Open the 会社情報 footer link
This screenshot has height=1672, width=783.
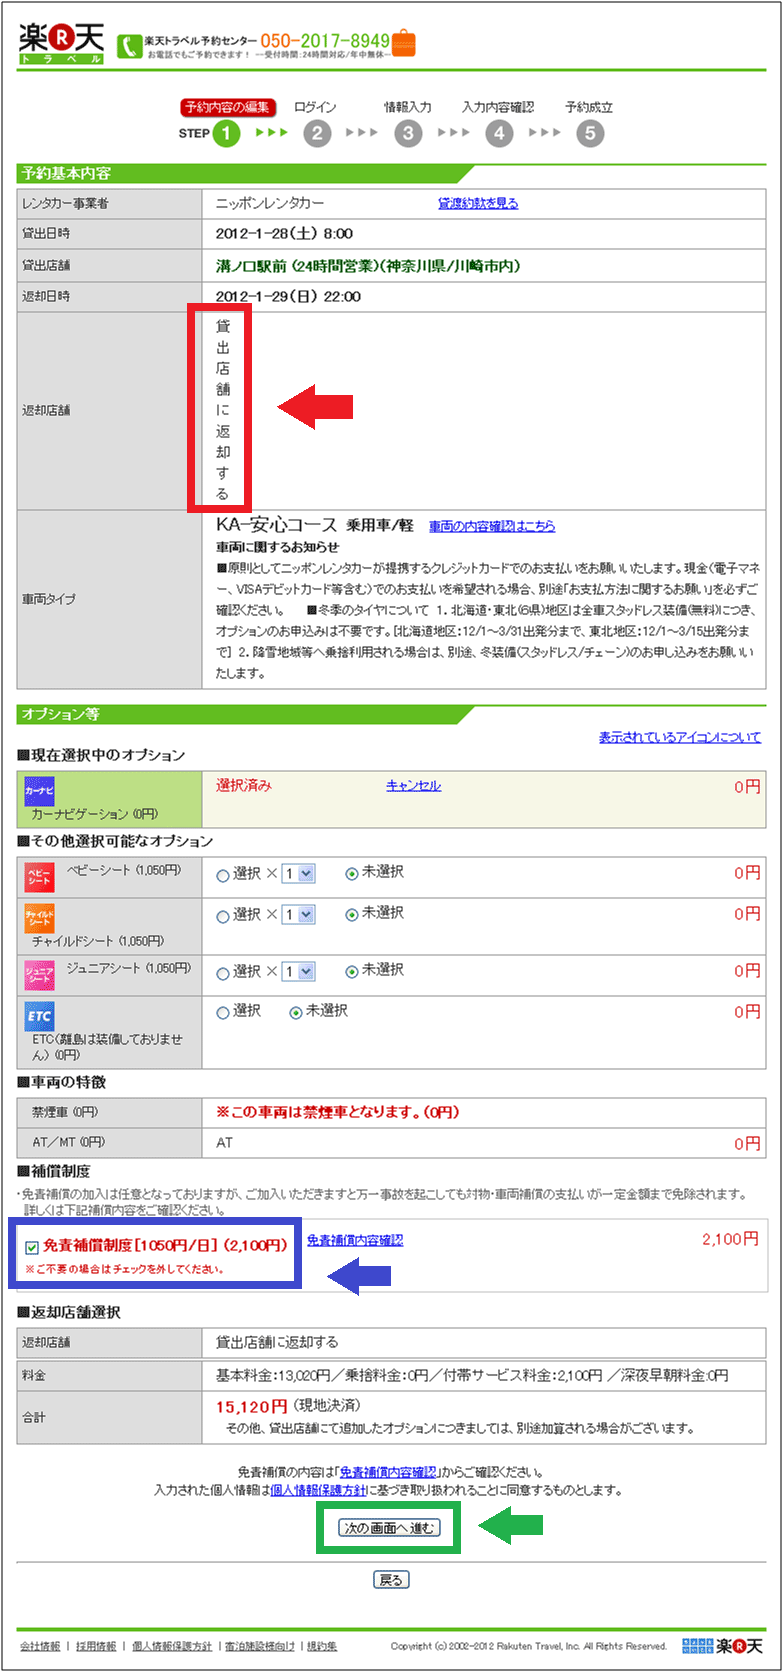(x=40, y=1646)
